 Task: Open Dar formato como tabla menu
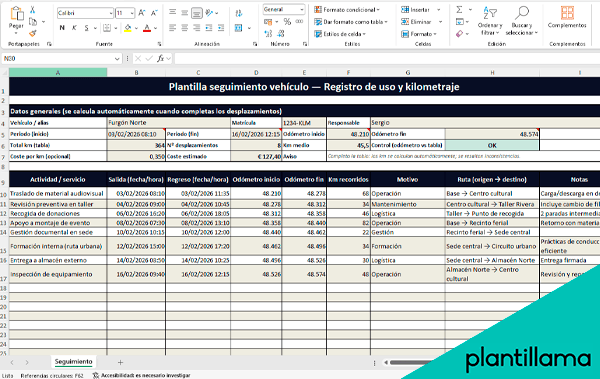[351, 22]
